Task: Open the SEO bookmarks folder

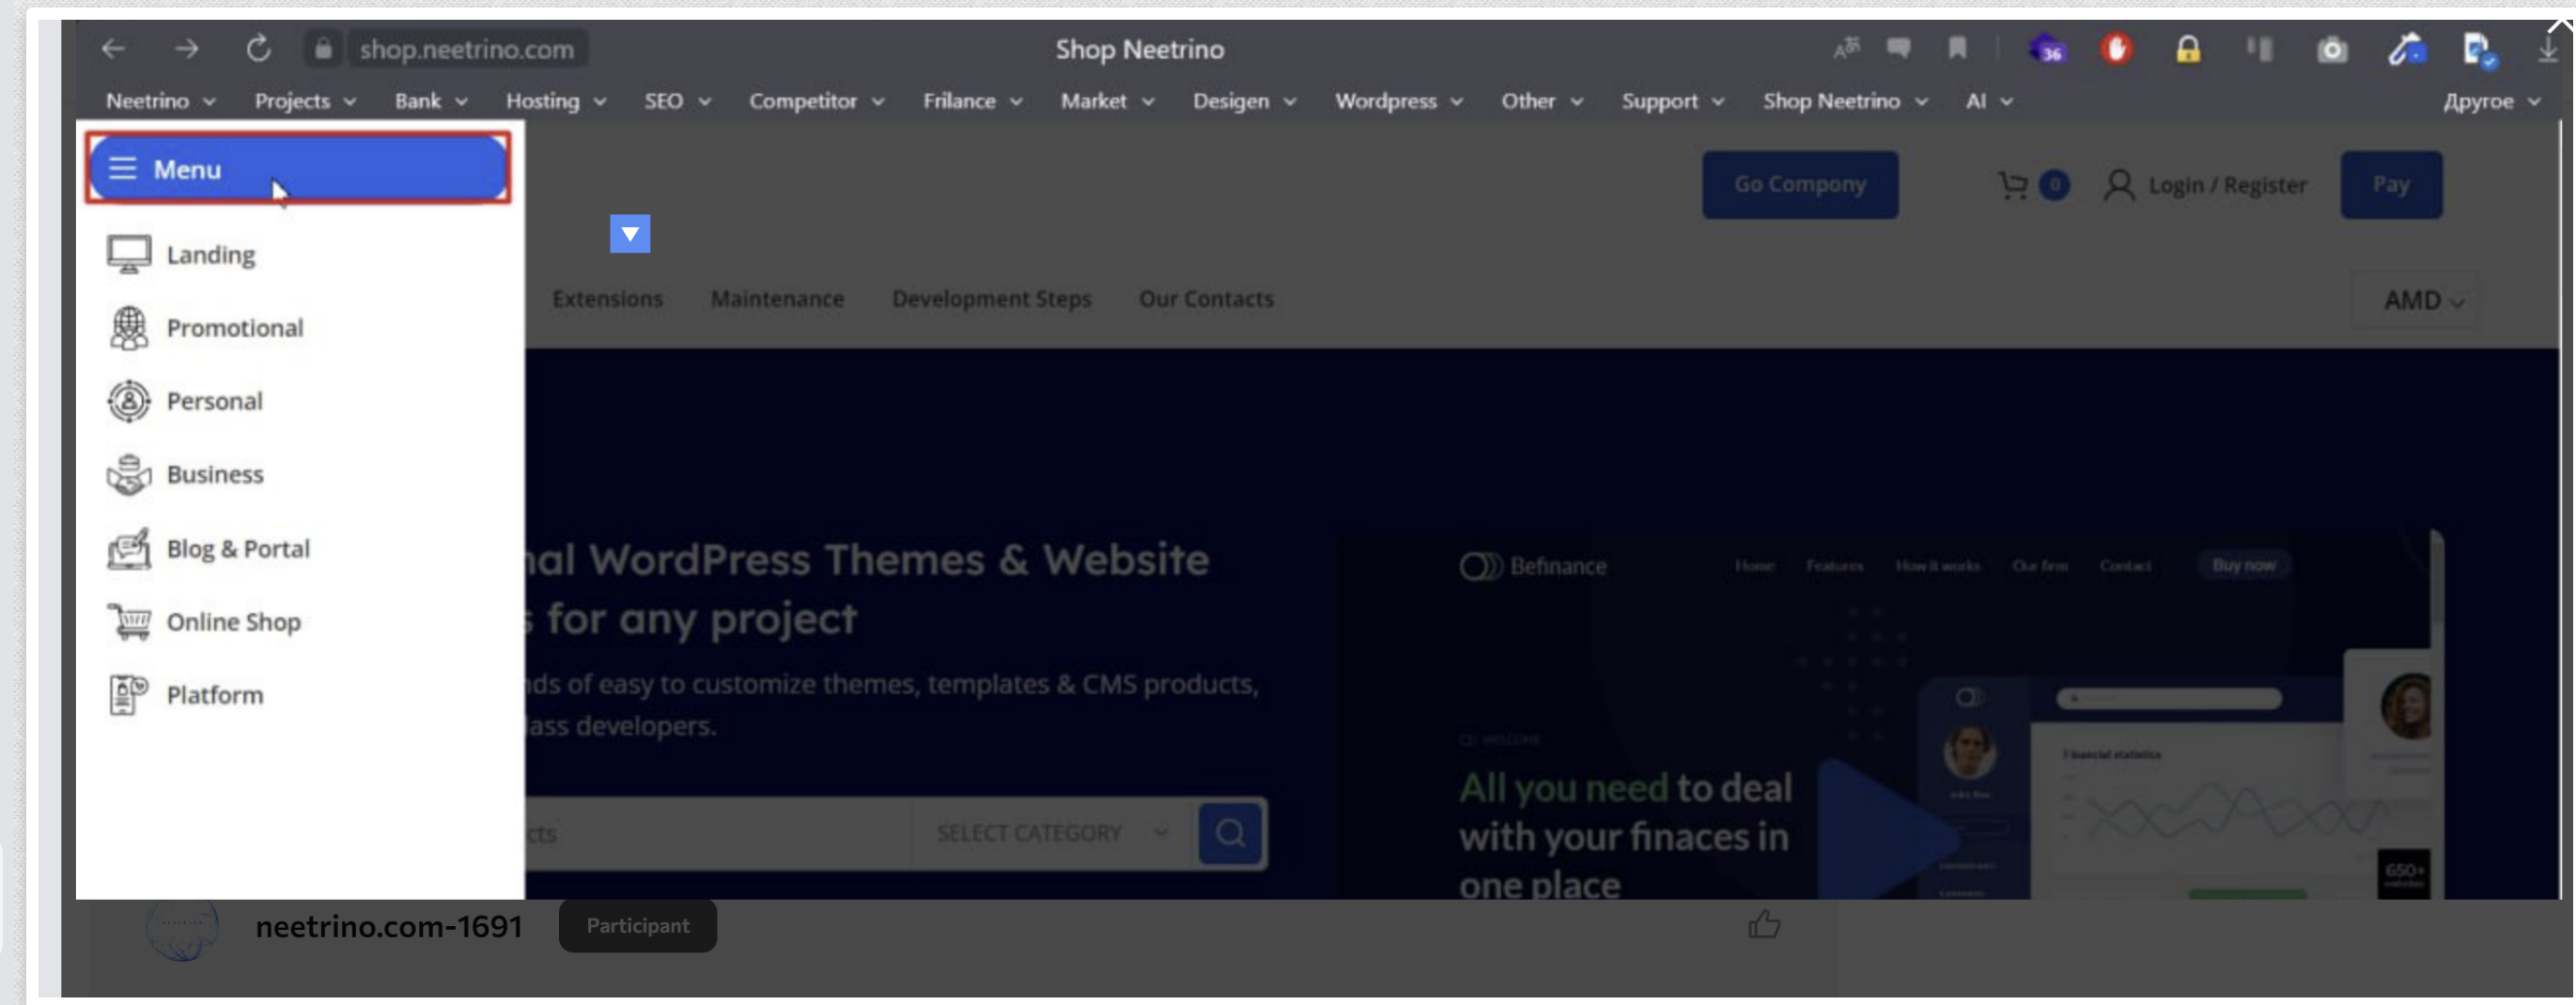Action: (x=677, y=101)
